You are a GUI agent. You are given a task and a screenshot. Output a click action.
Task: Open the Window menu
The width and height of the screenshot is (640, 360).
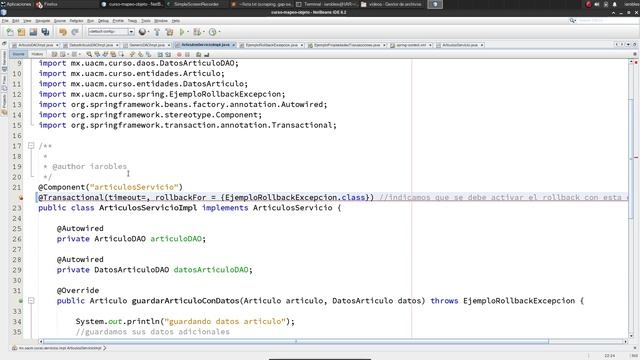click(x=161, y=20)
